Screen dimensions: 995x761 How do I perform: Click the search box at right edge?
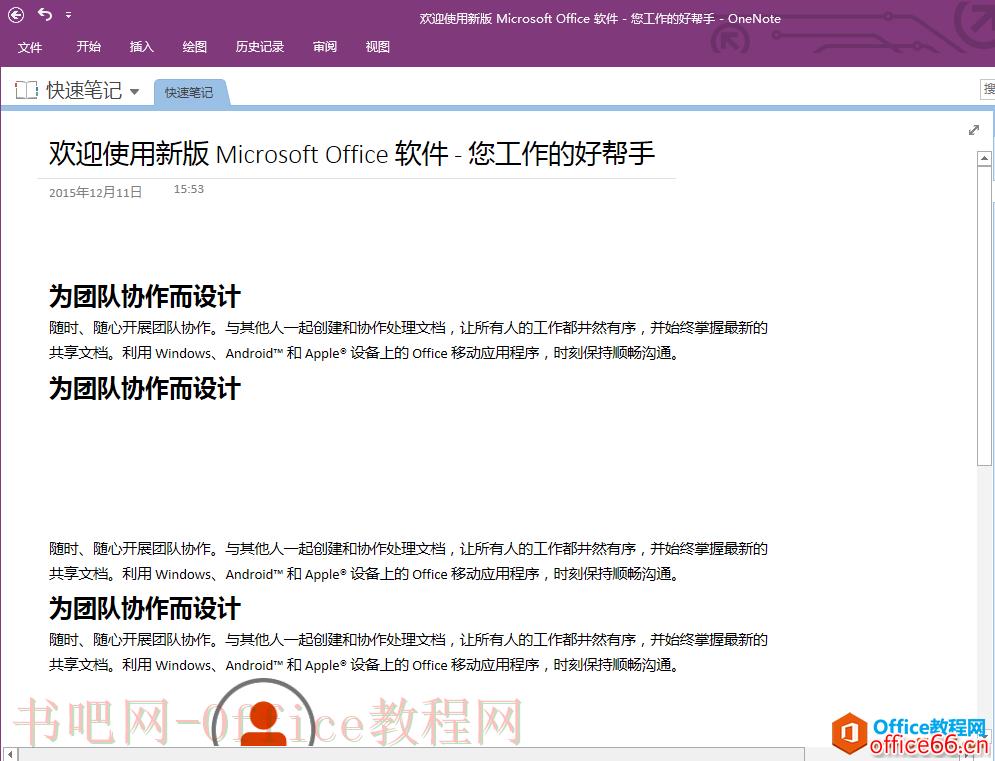pos(987,89)
